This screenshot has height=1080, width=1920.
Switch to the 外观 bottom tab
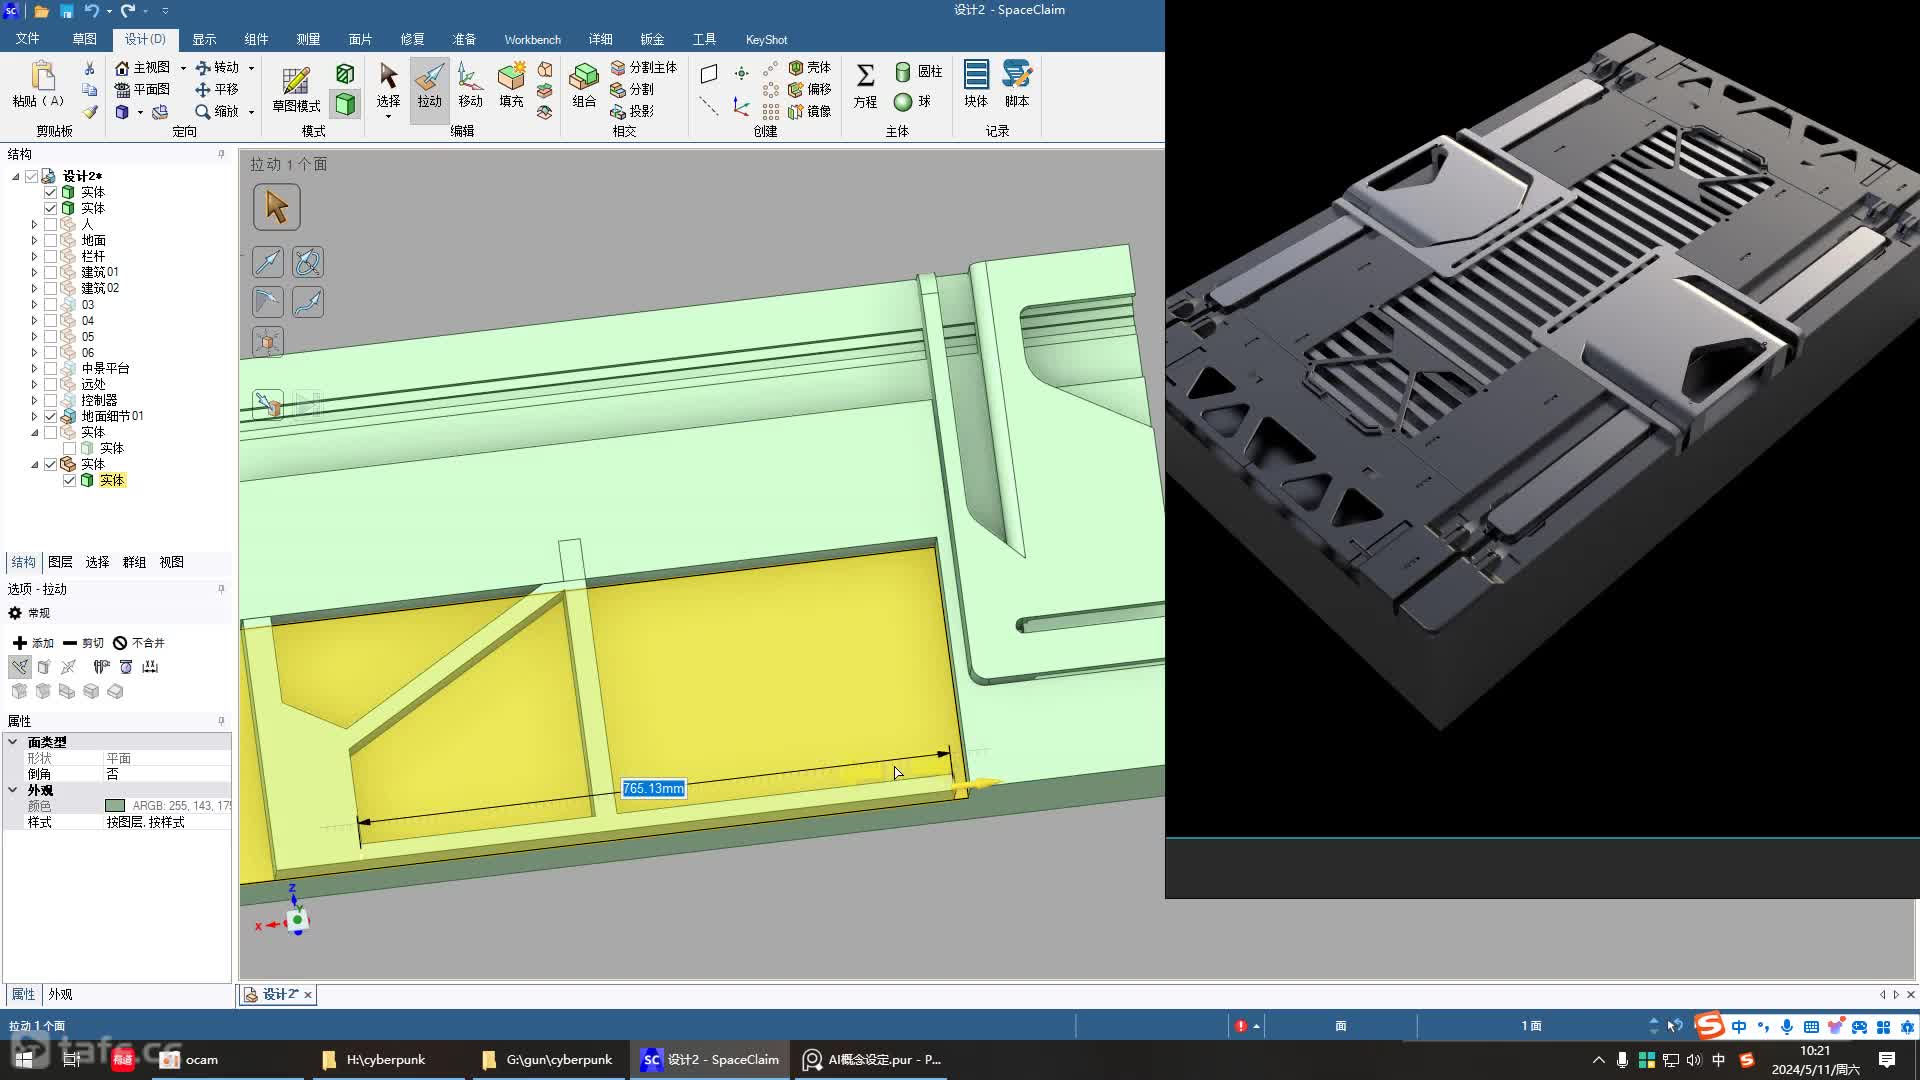(60, 994)
